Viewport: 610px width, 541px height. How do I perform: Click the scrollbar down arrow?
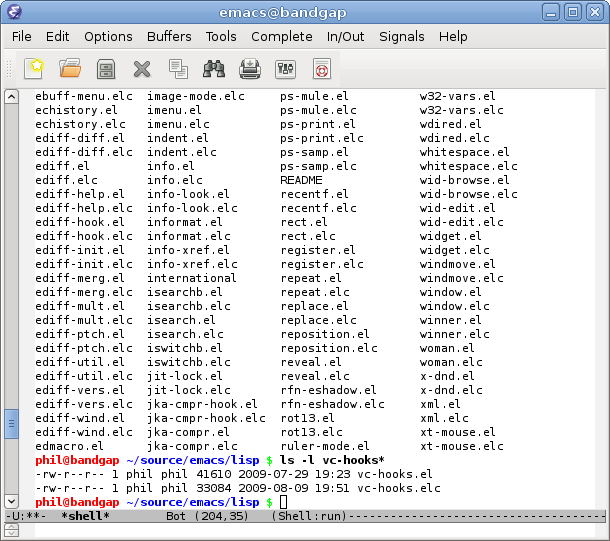point(11,501)
